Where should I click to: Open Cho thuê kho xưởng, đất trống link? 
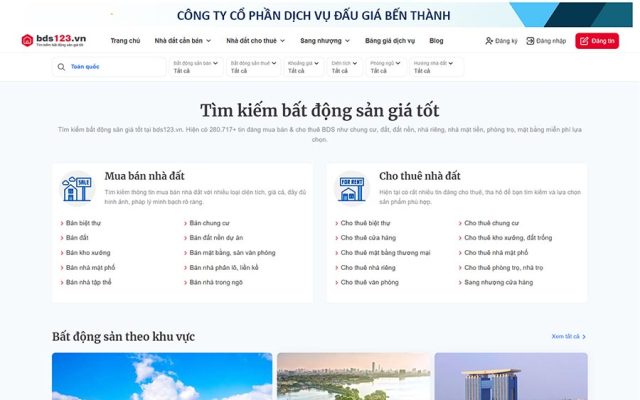[x=508, y=238]
